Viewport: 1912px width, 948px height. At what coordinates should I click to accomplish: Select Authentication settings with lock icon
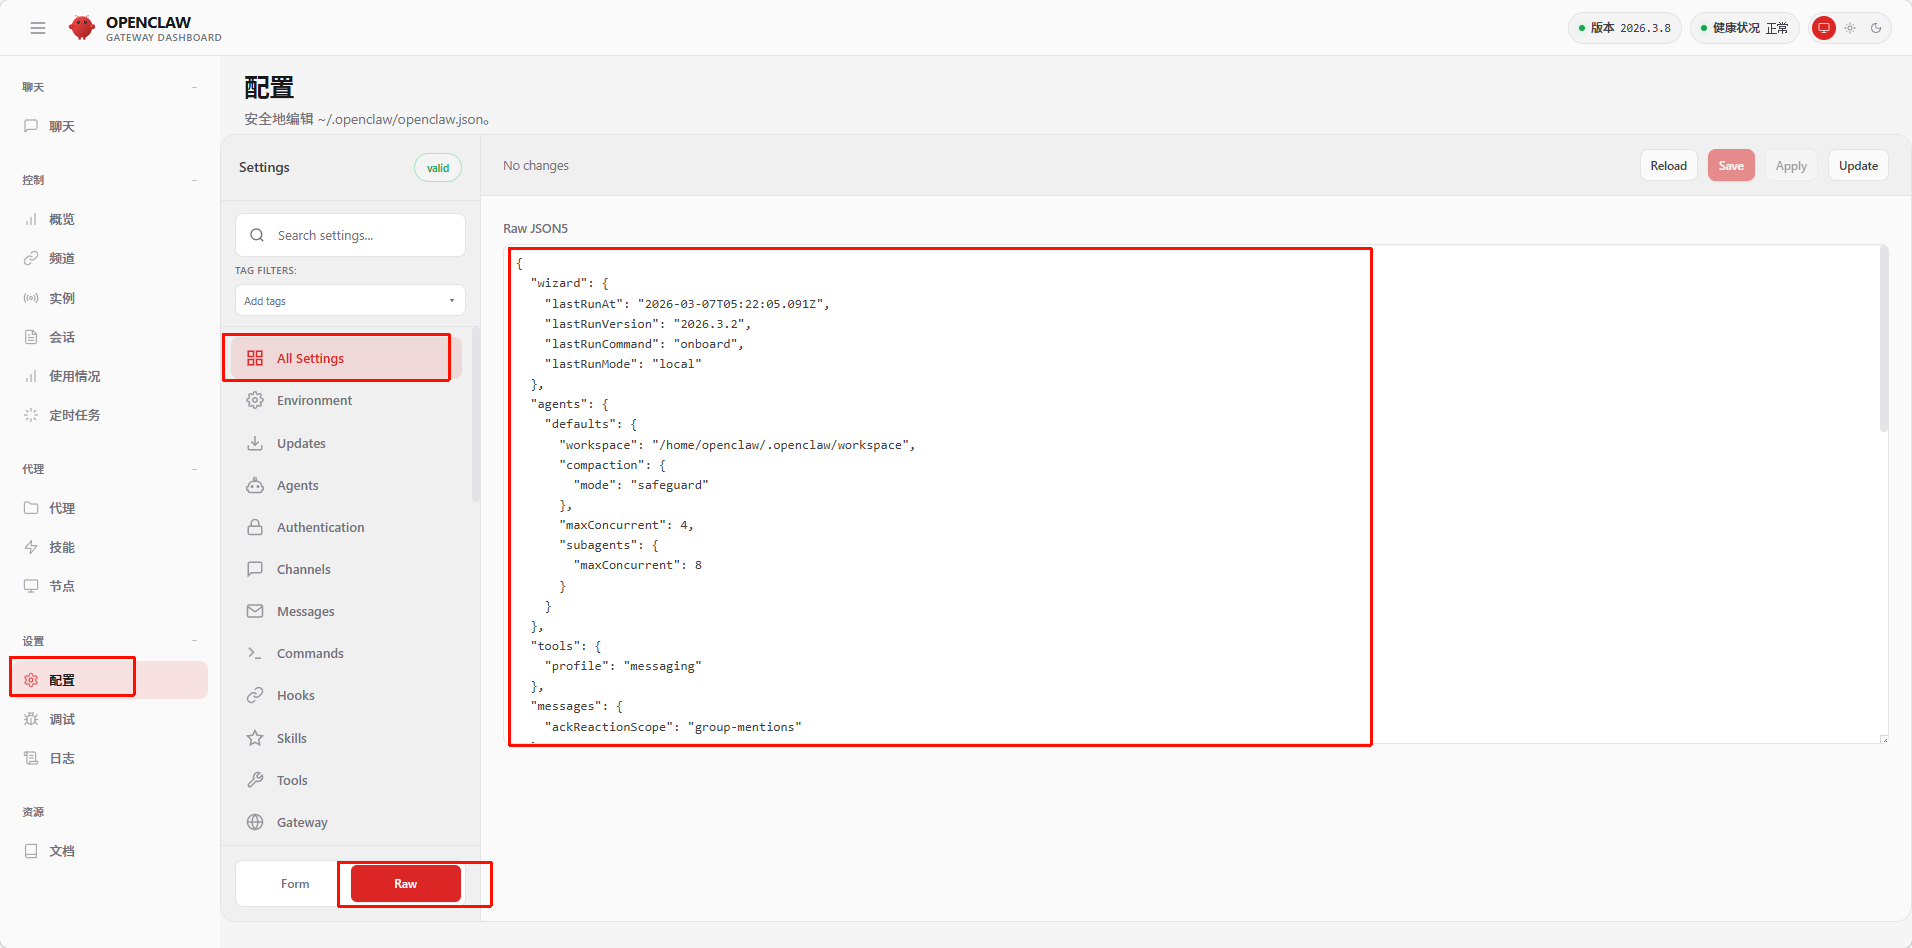[x=320, y=527]
